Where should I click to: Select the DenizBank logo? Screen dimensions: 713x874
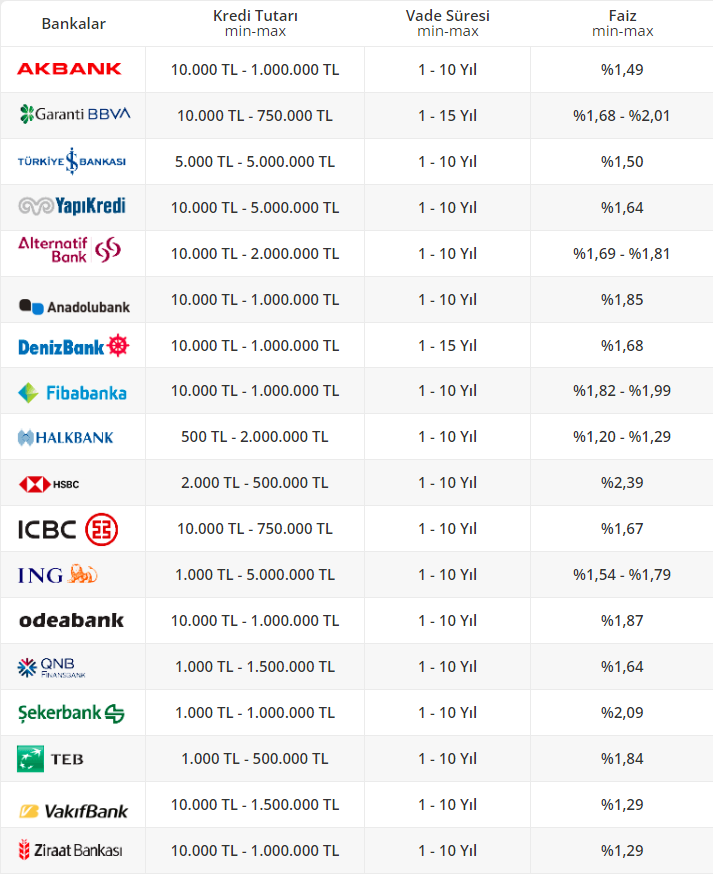pyautogui.click(x=74, y=346)
